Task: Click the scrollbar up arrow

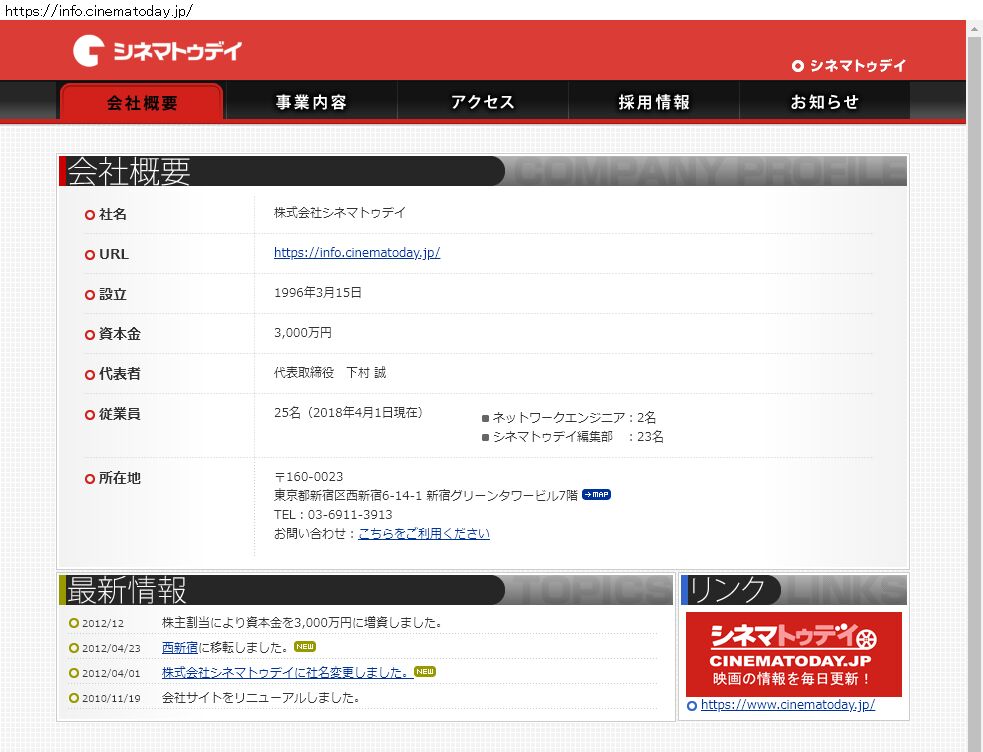Action: pos(974,29)
